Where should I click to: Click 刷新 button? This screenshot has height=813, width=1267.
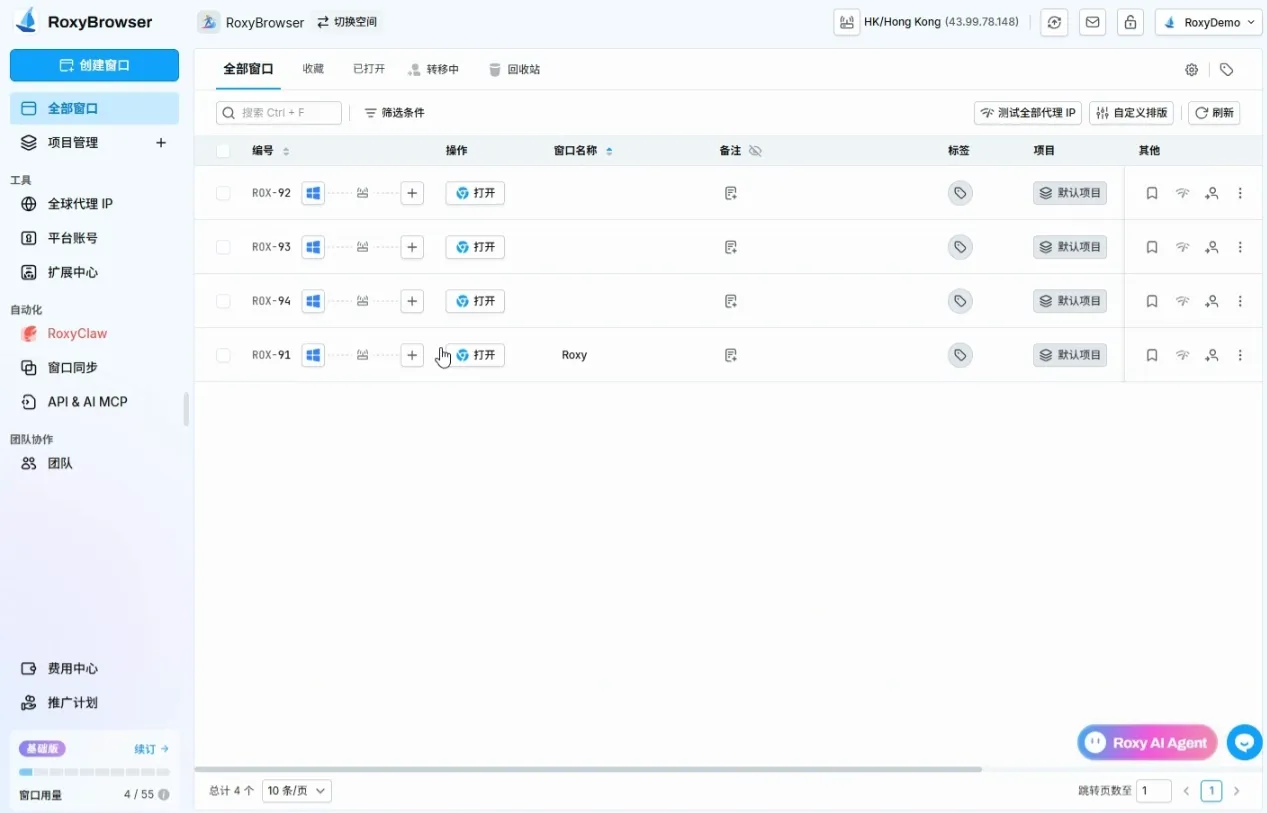pyautogui.click(x=1214, y=113)
